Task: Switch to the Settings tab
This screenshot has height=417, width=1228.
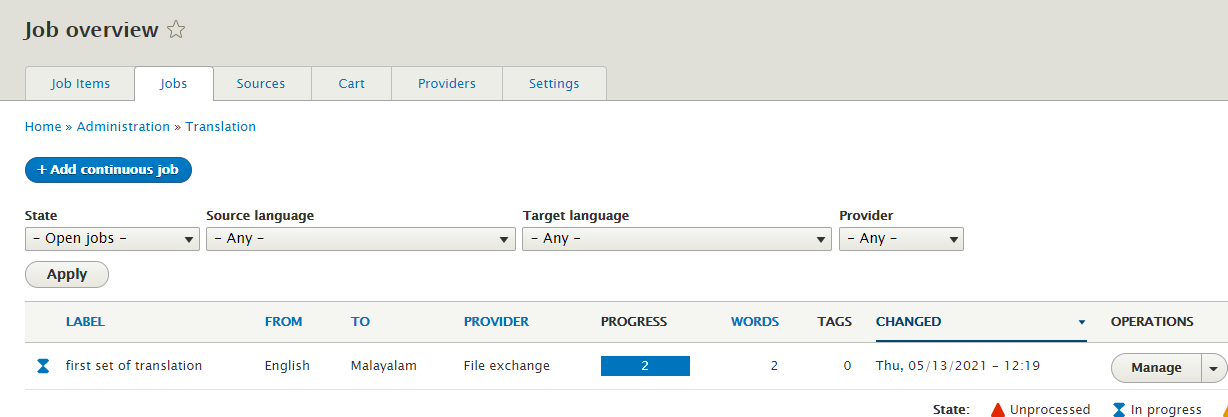Action: tap(554, 84)
